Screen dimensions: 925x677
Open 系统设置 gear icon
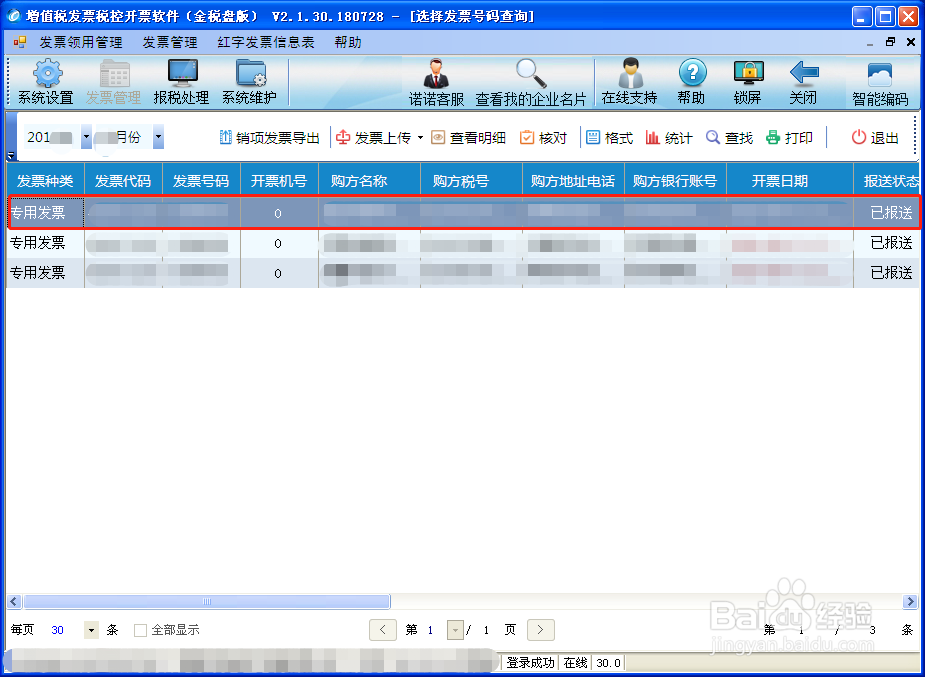(x=47, y=74)
